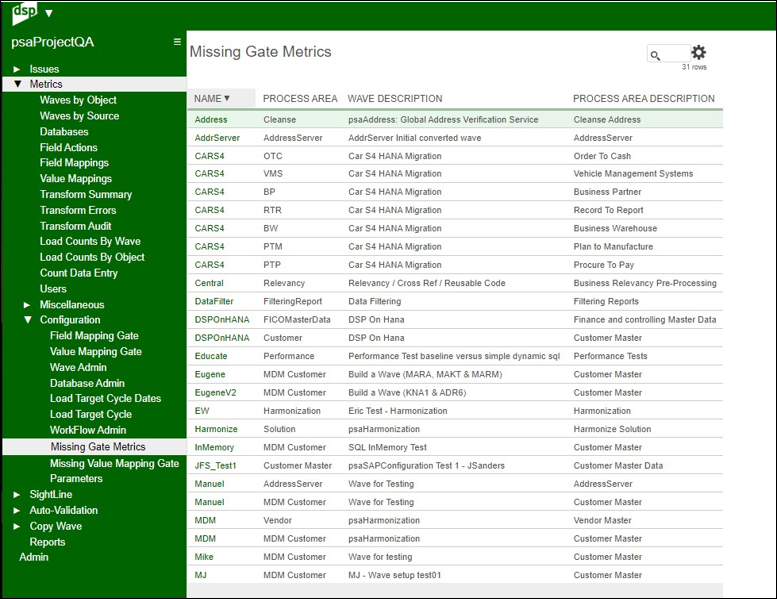Viewport: 777px width, 599px height.
Task: Click the Harmonize wave name link
Action: tap(216, 430)
